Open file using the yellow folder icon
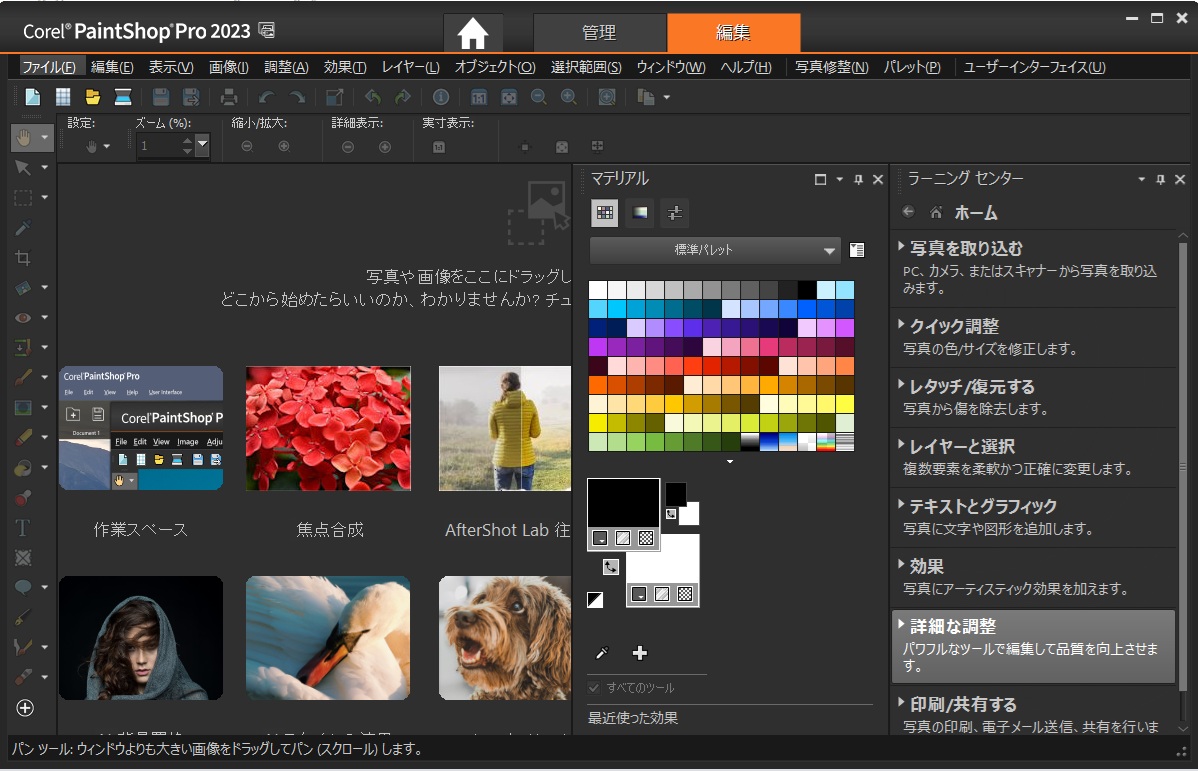 tap(93, 97)
